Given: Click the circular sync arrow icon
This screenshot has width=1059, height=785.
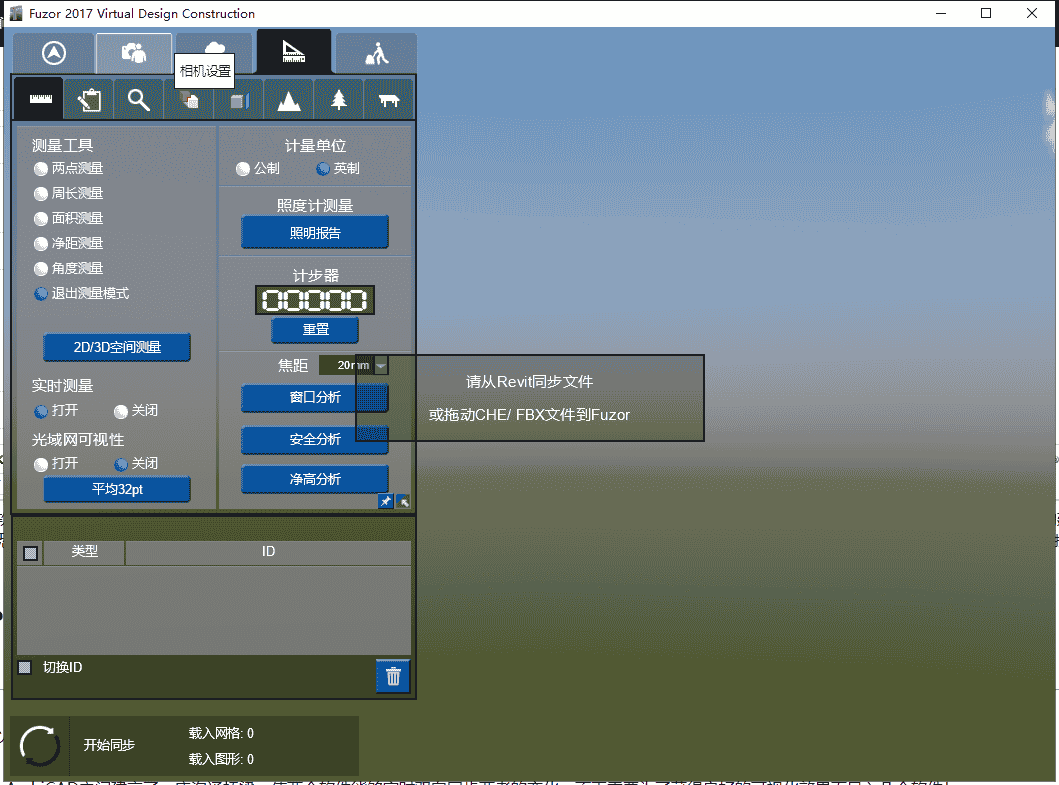Looking at the screenshot, I should point(39,746).
